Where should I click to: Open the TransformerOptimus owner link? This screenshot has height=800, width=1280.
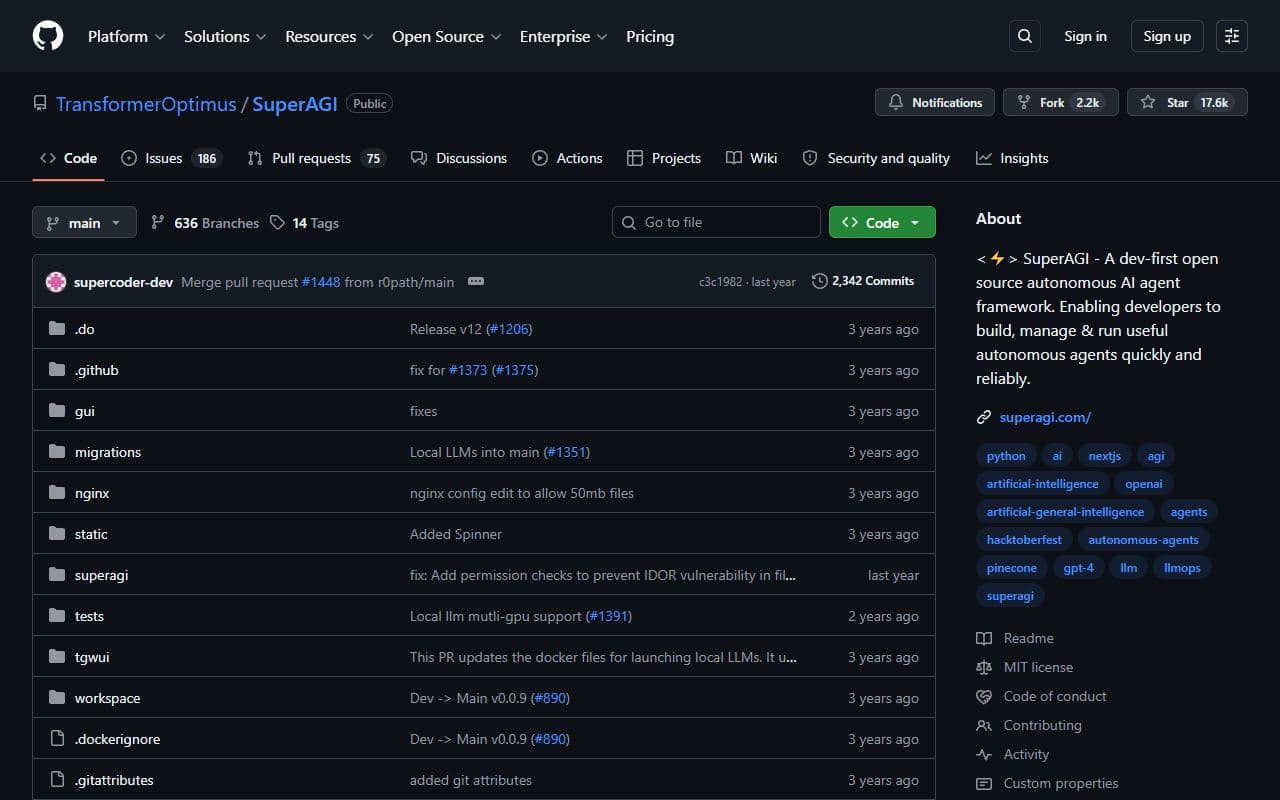point(146,104)
